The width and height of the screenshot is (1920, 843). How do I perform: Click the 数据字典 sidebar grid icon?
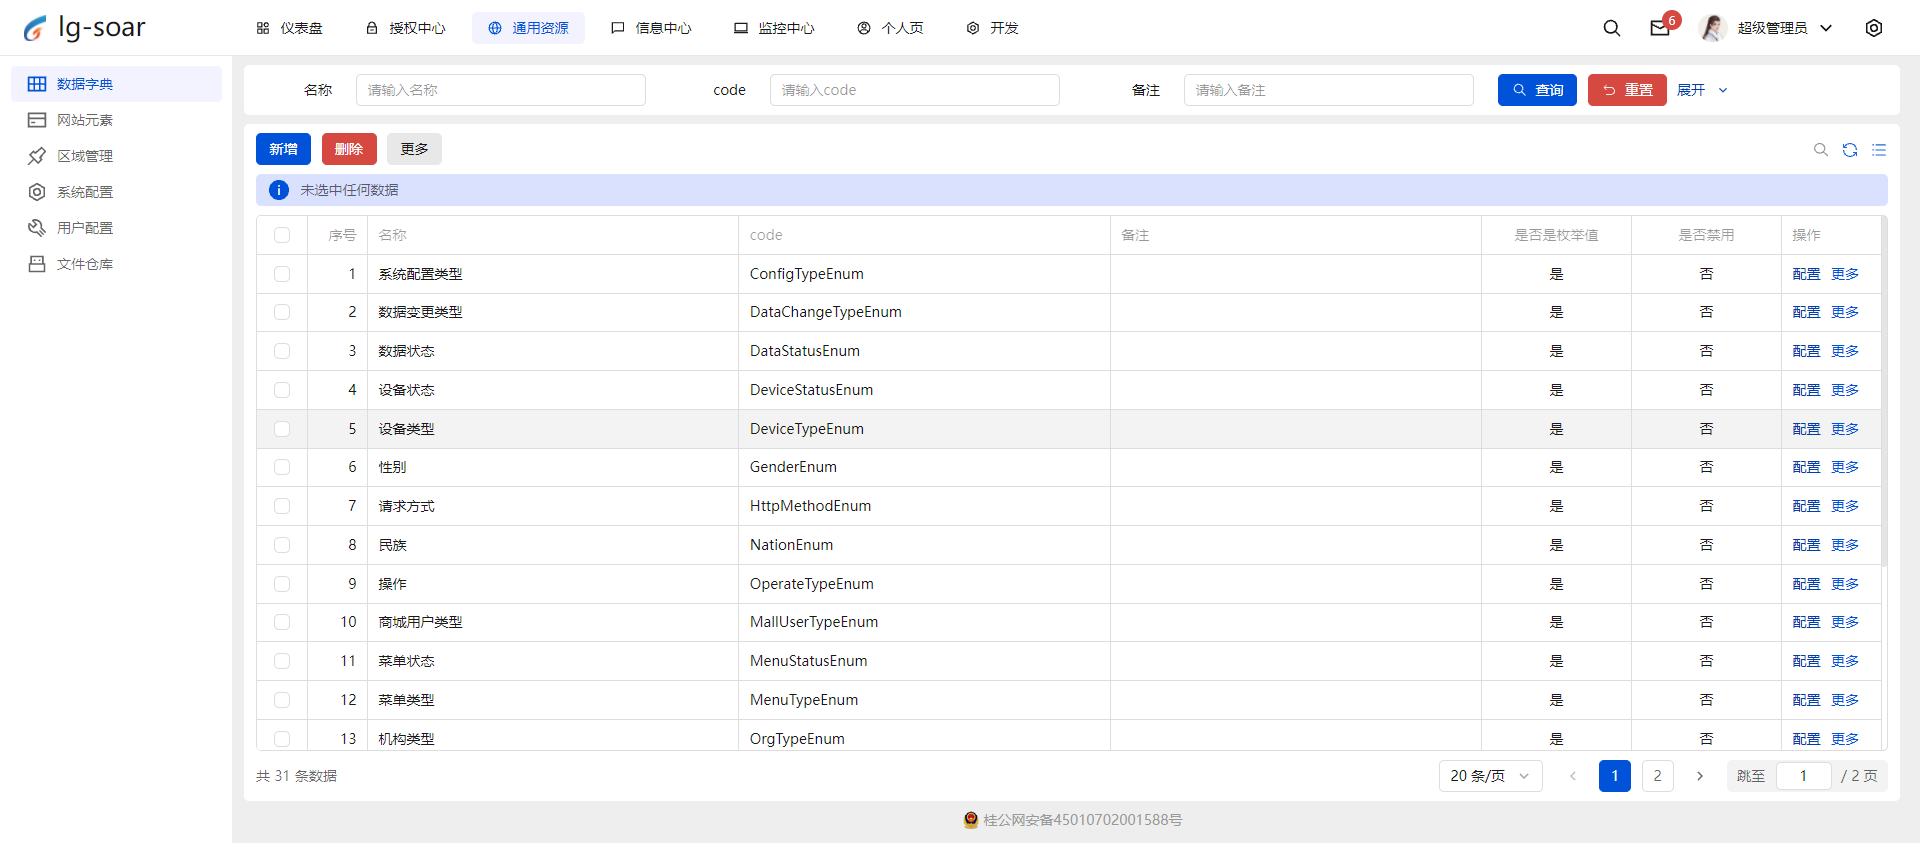point(37,84)
